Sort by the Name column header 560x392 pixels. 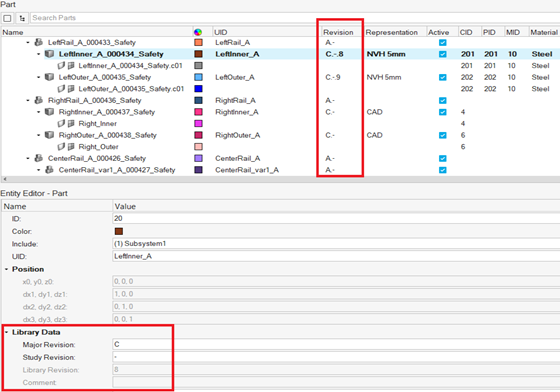[97, 32]
